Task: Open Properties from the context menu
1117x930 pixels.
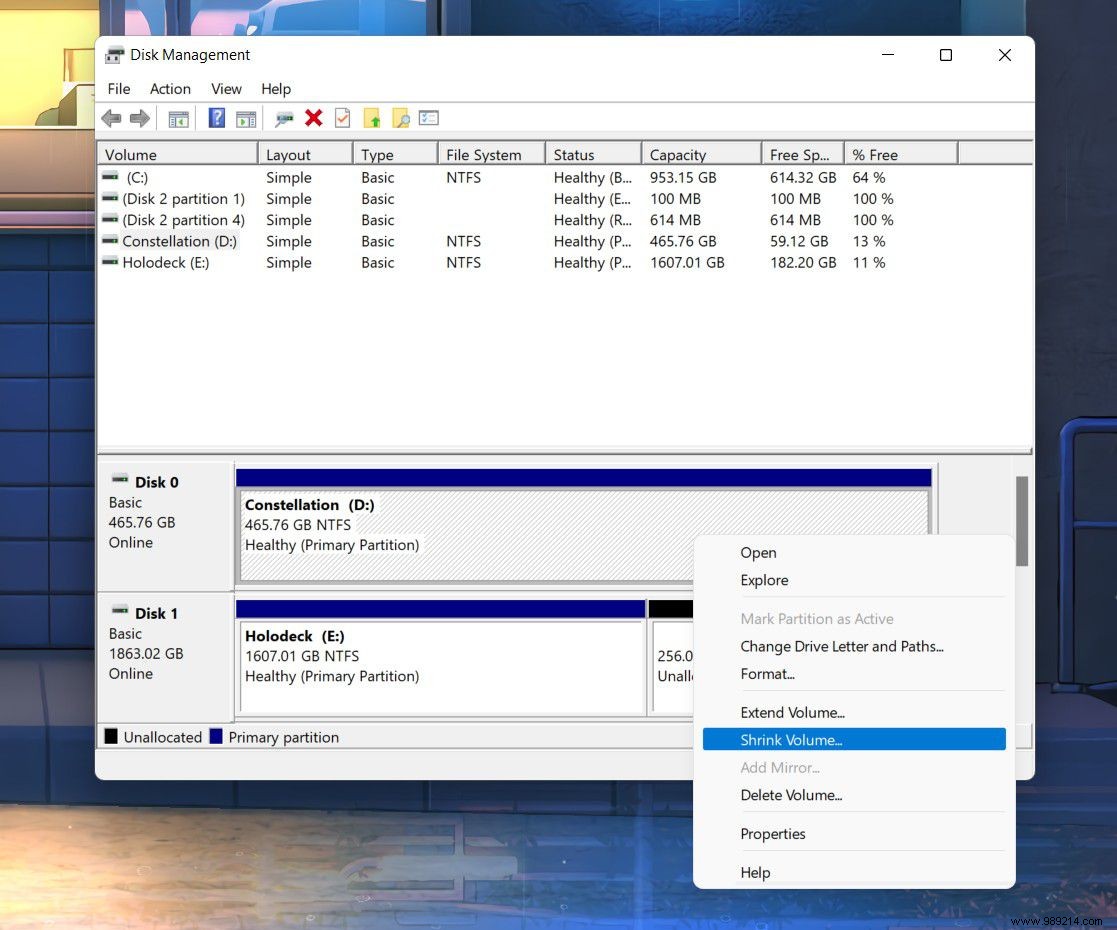Action: (772, 833)
